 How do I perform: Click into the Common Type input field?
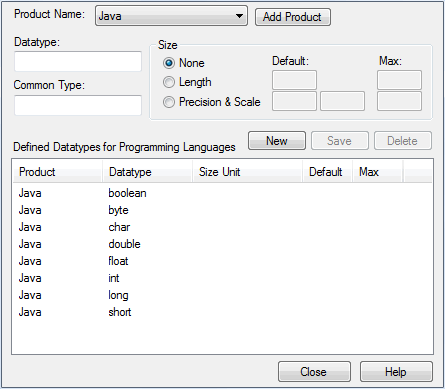78,105
